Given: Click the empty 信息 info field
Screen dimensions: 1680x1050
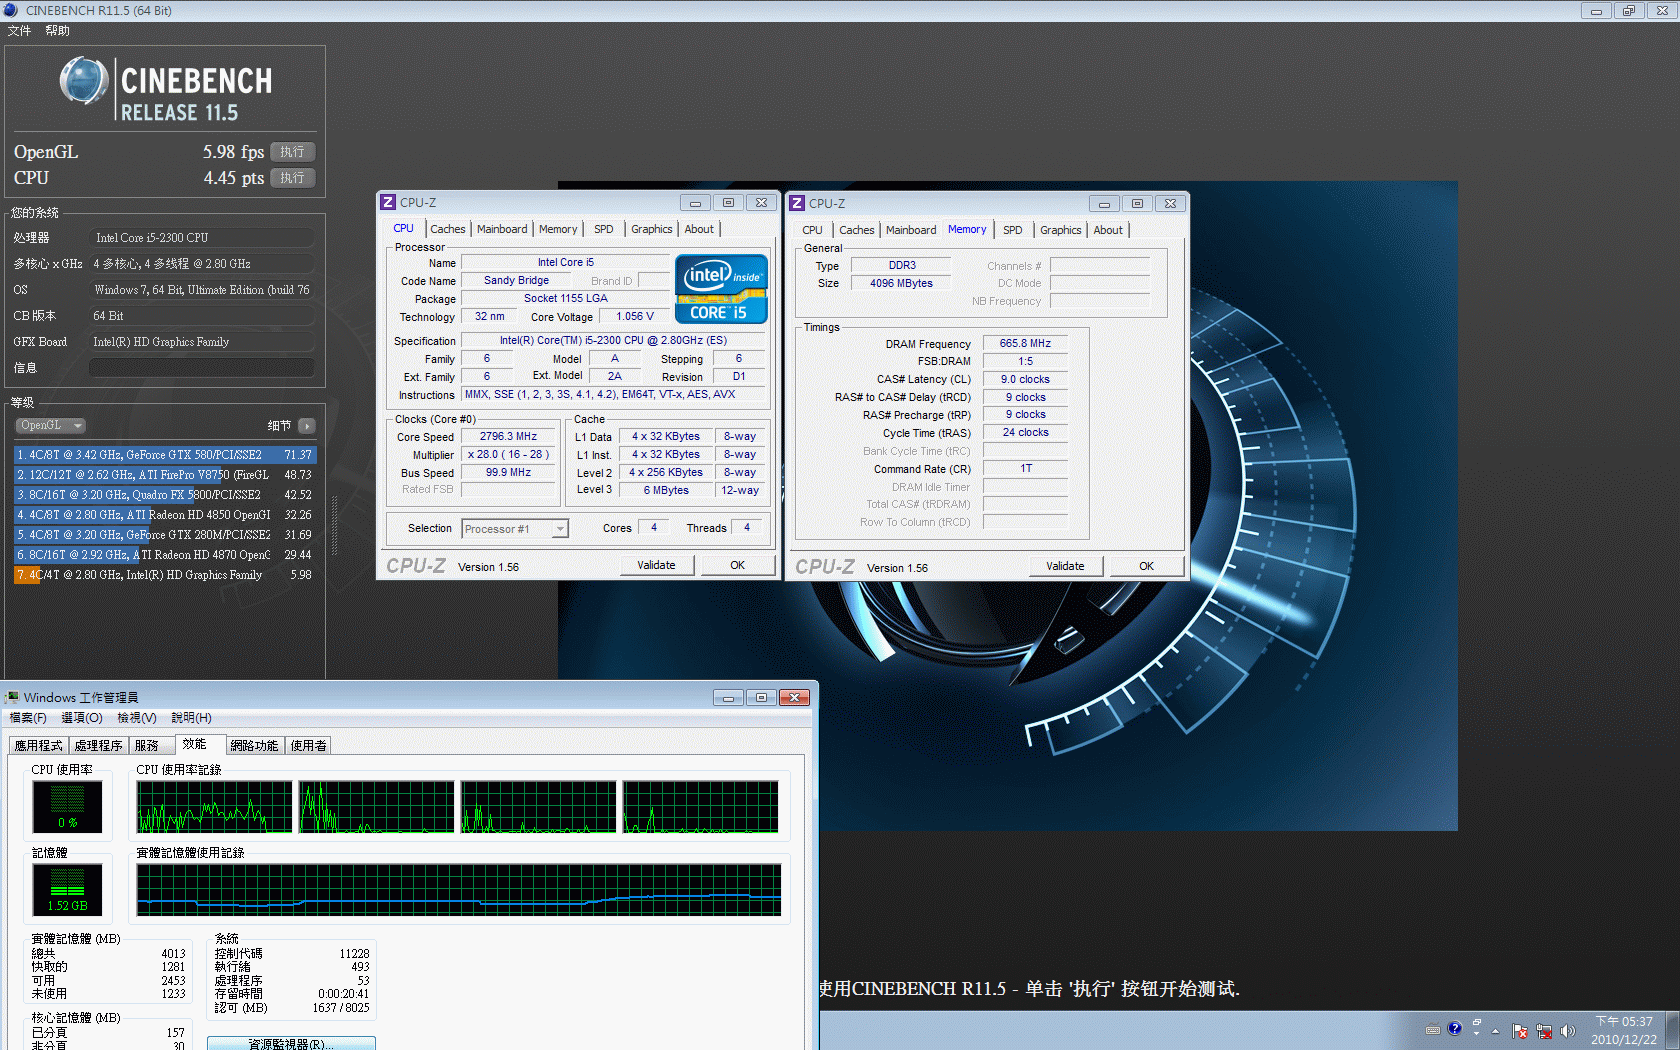Looking at the screenshot, I should click(x=202, y=368).
